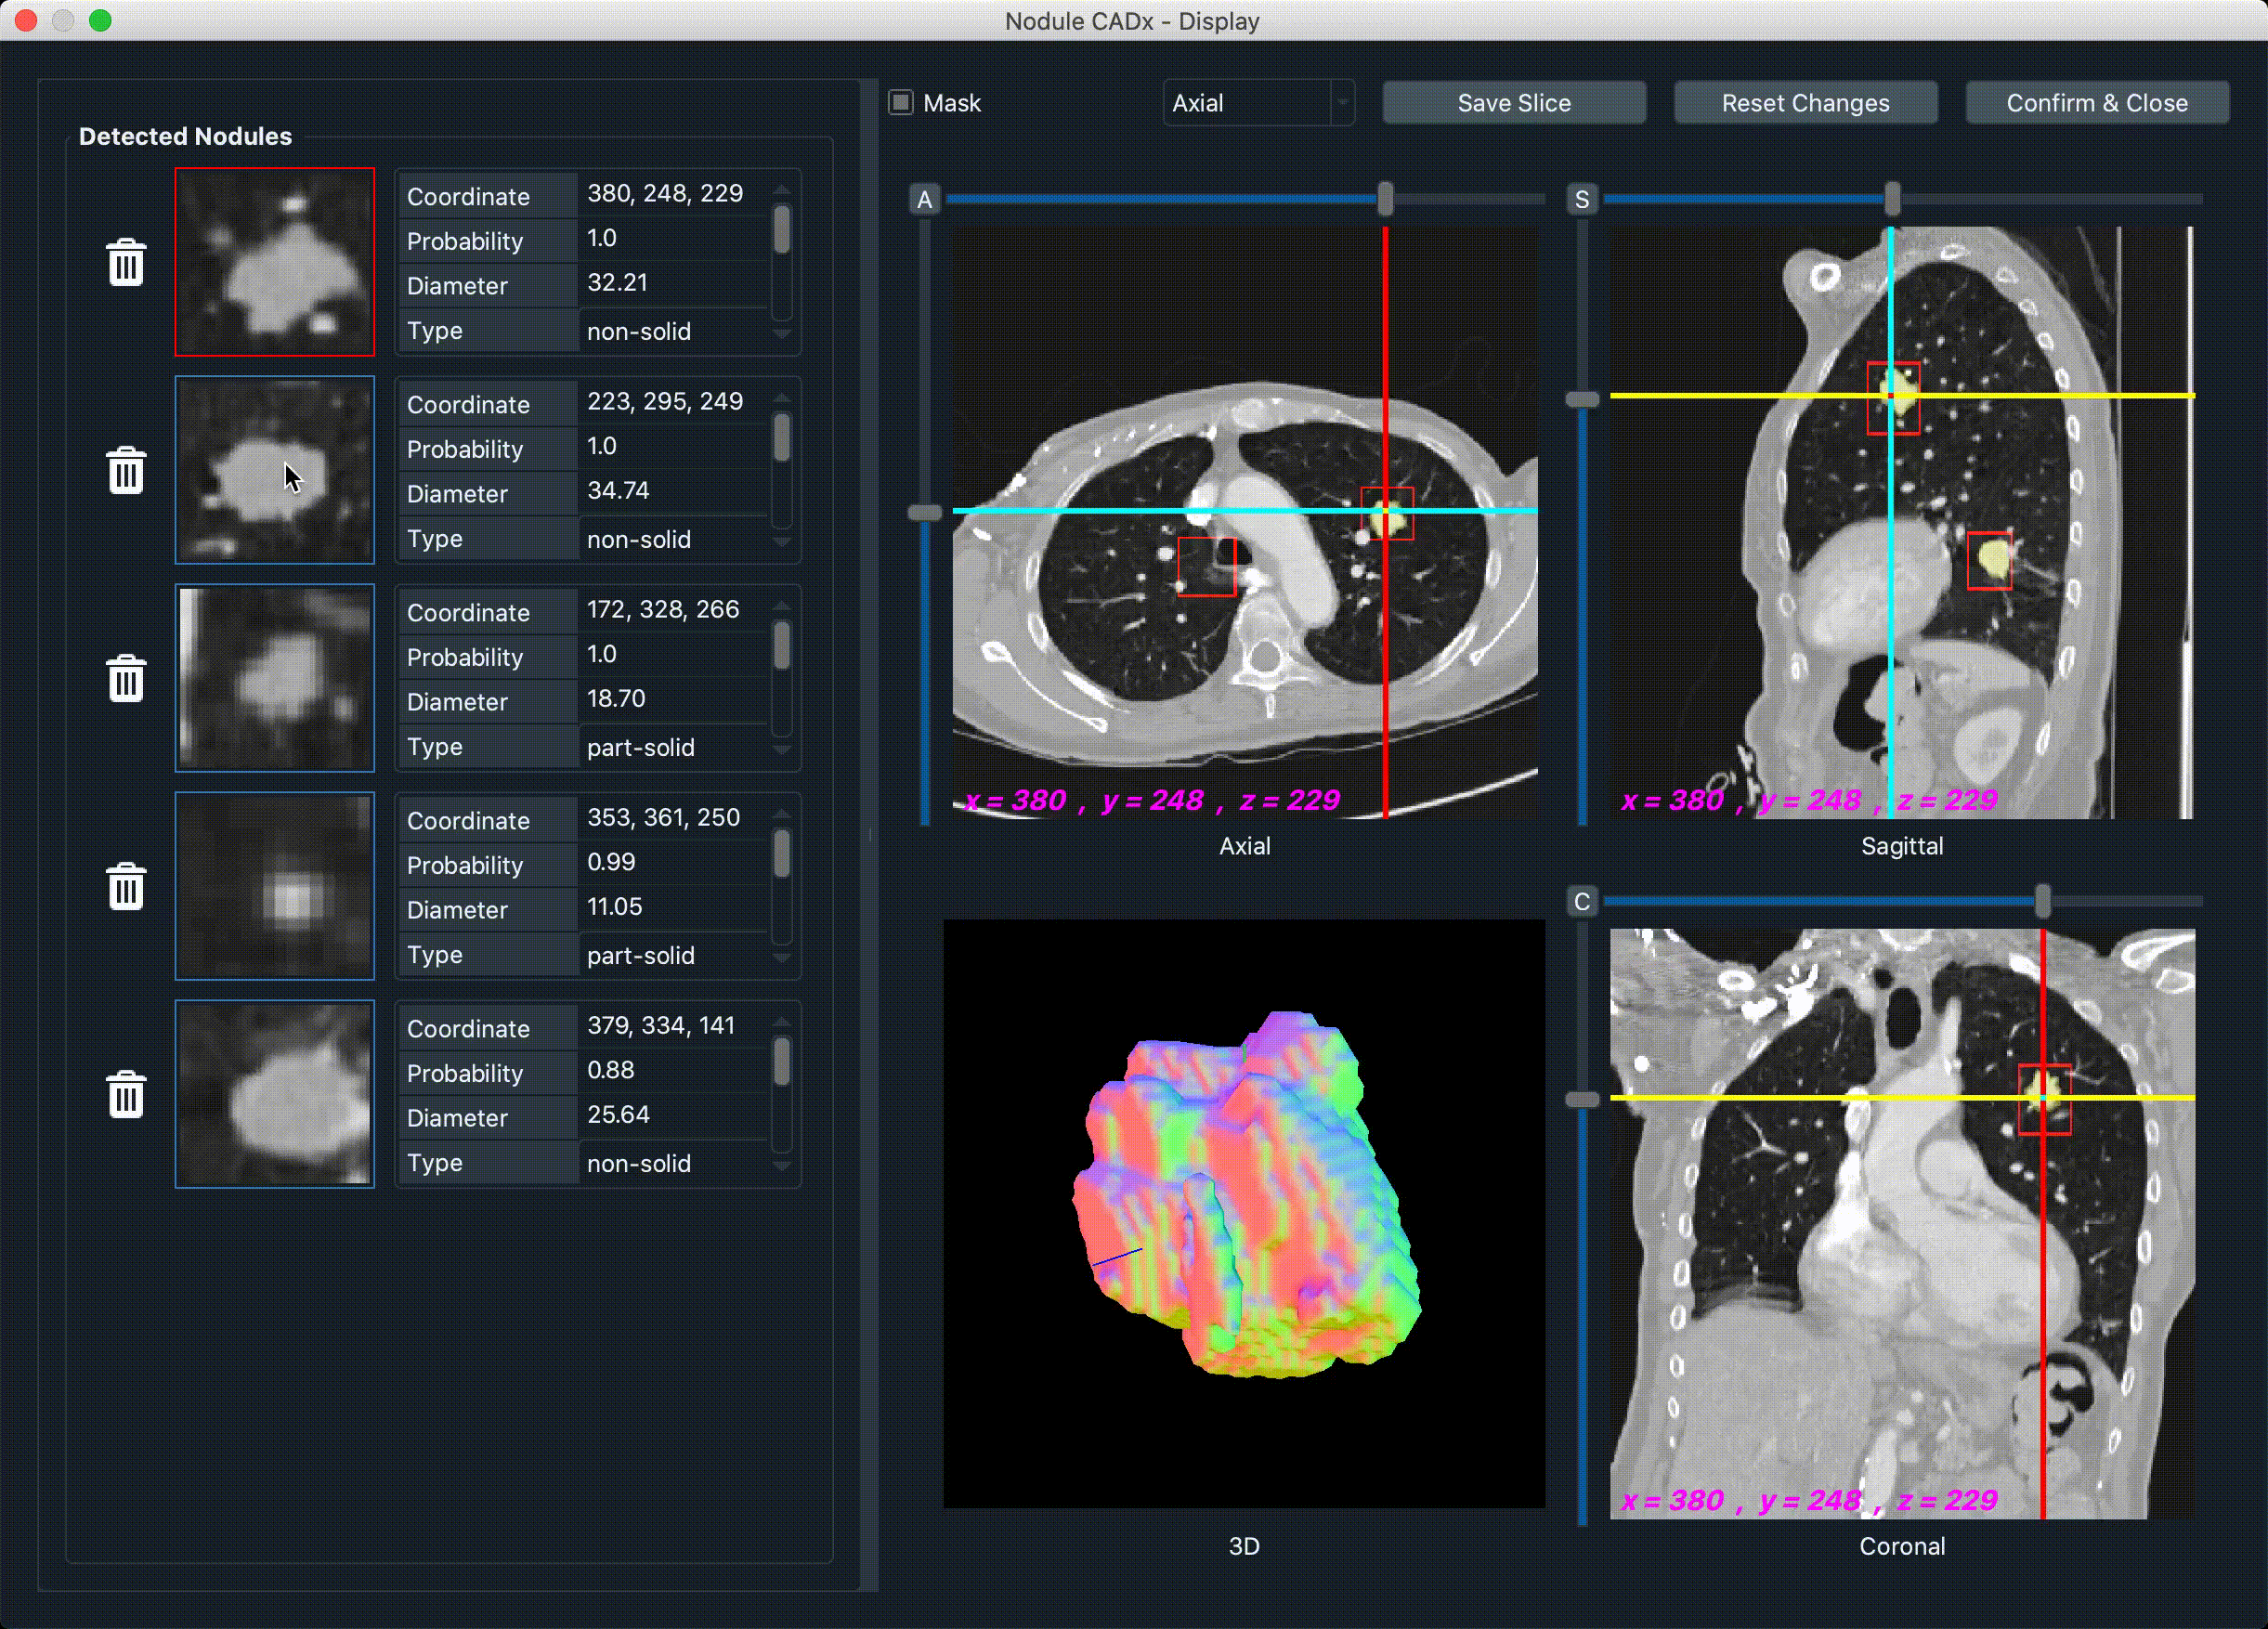Delete the nodule with probability 0.99
Viewport: 2268px width, 1629px height.
coord(126,887)
